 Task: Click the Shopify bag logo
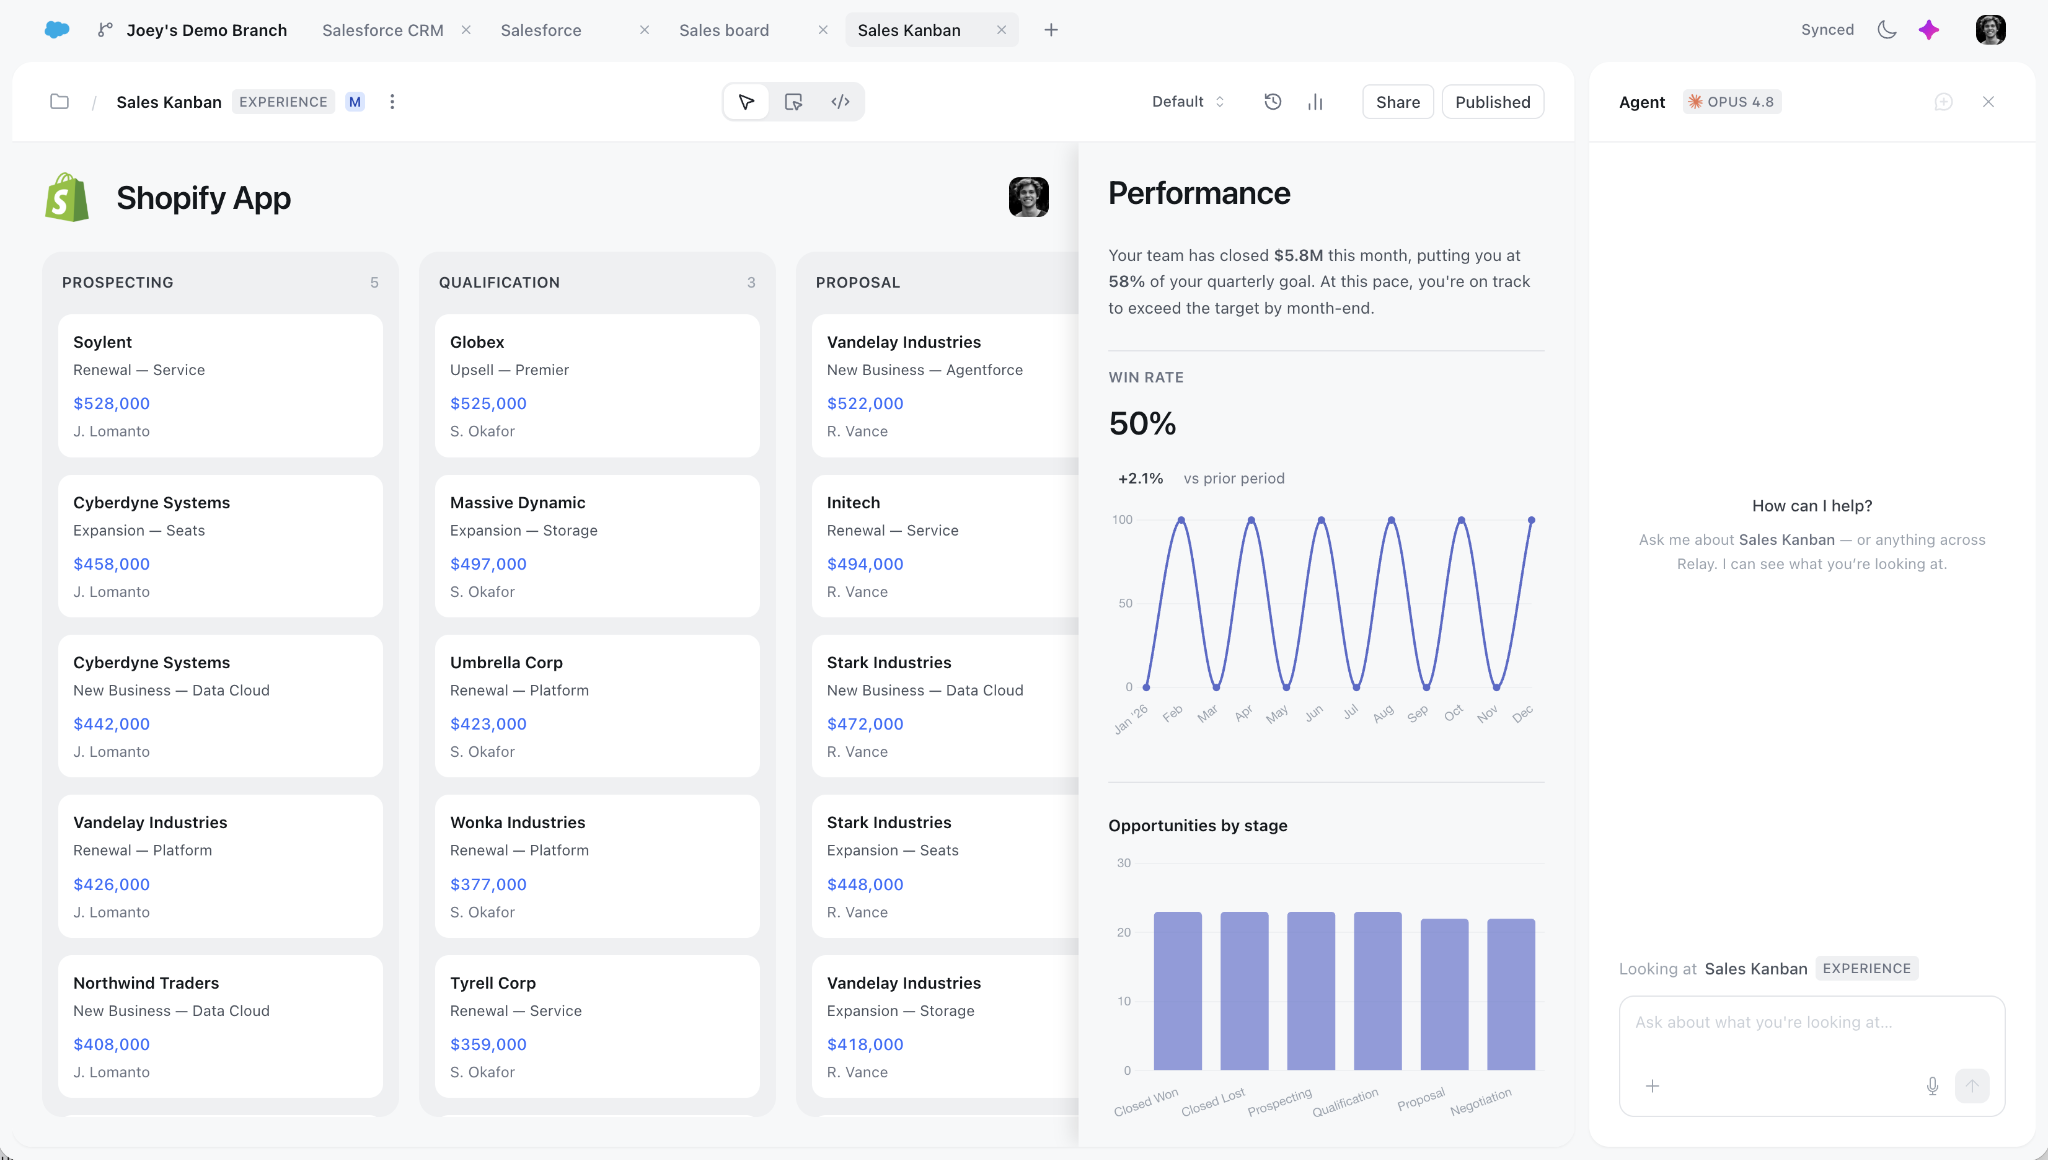coord(67,197)
